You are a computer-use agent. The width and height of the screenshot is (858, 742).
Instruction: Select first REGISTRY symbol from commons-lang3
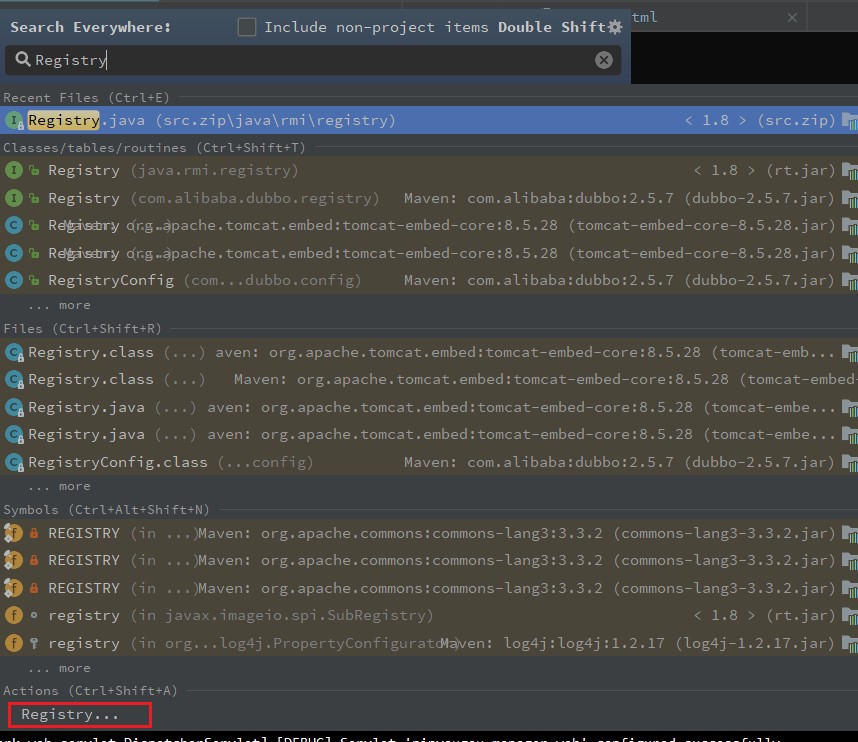[429, 533]
